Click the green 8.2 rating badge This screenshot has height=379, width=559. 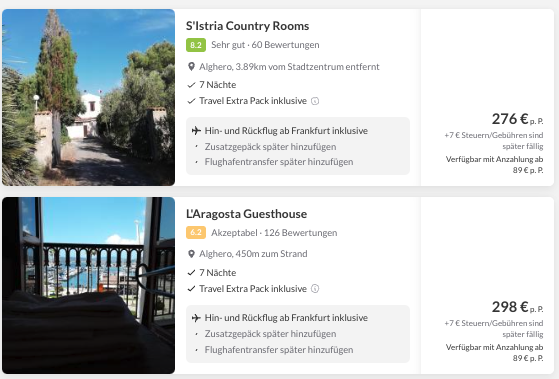[196, 45]
